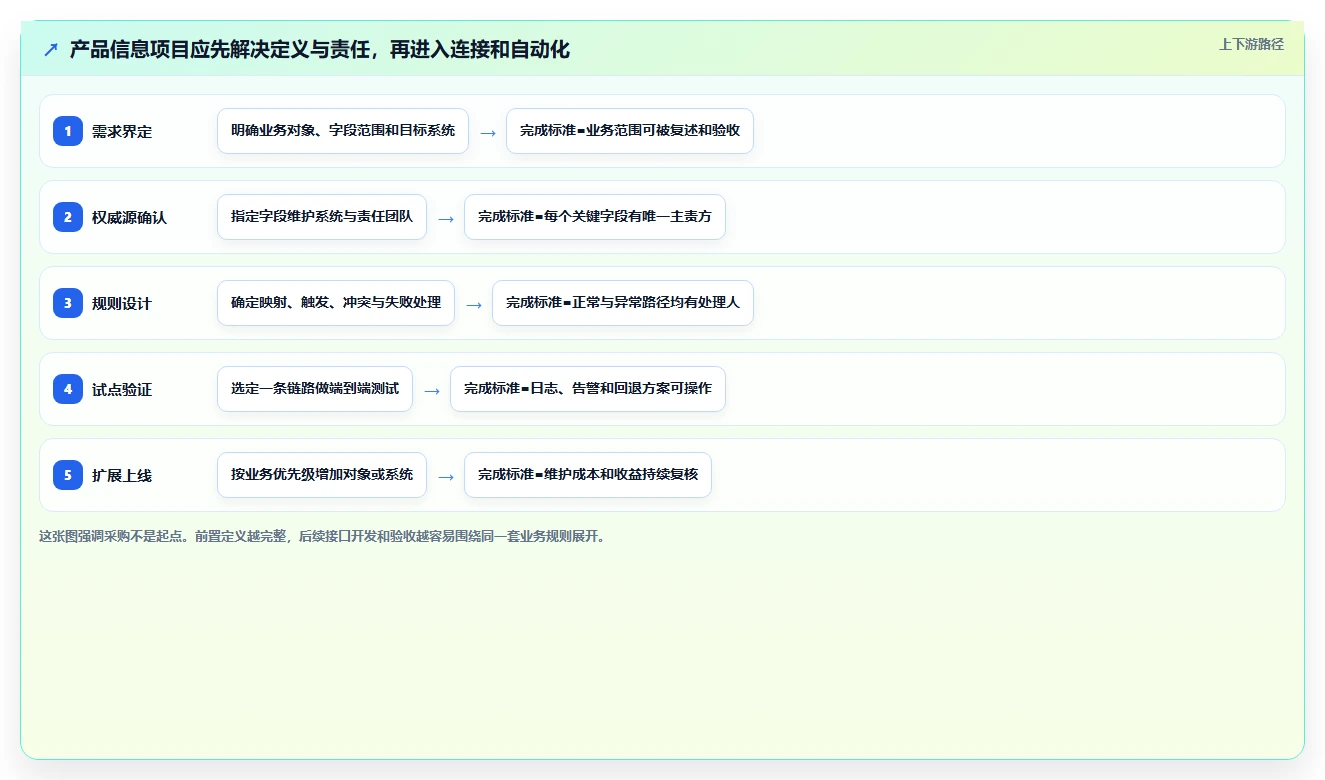Viewport: 1325px width, 780px height.
Task: Open the 指定字段维护系统与责任团队 card
Action: point(322,217)
